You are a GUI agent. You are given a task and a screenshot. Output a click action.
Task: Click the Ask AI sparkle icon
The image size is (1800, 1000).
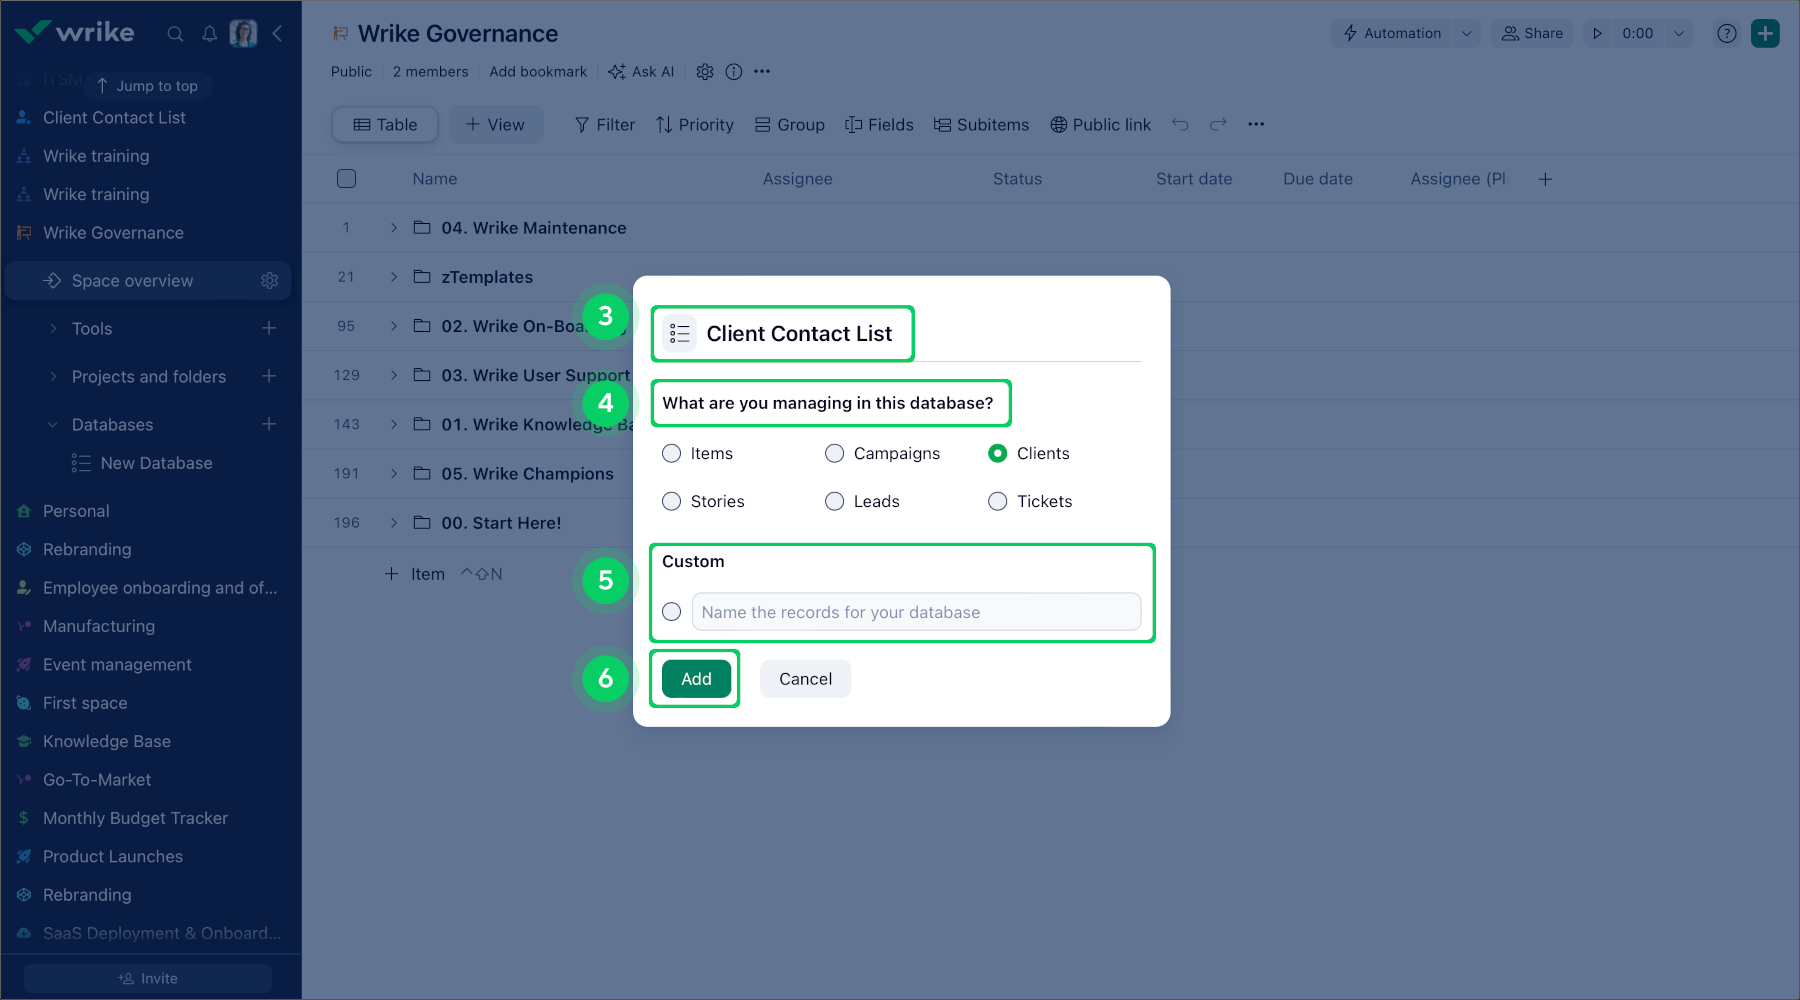coord(616,71)
